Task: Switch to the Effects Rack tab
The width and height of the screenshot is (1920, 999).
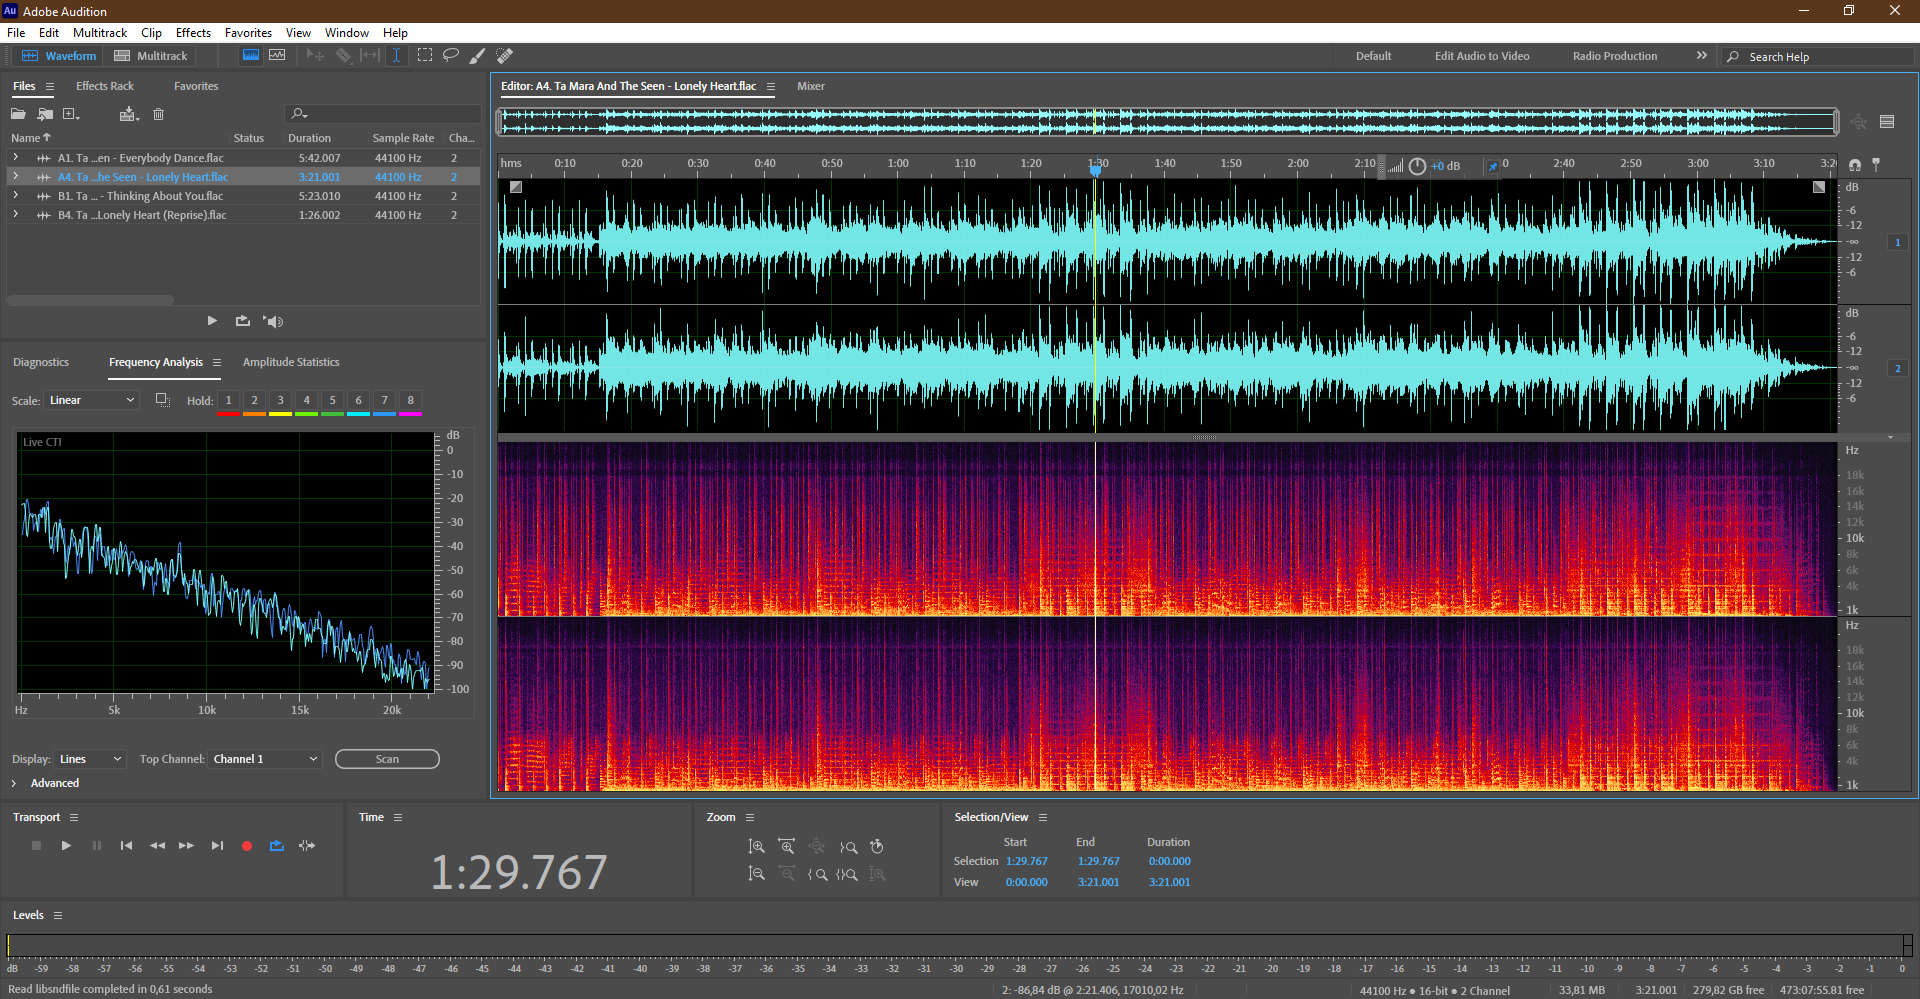Action: [105, 86]
